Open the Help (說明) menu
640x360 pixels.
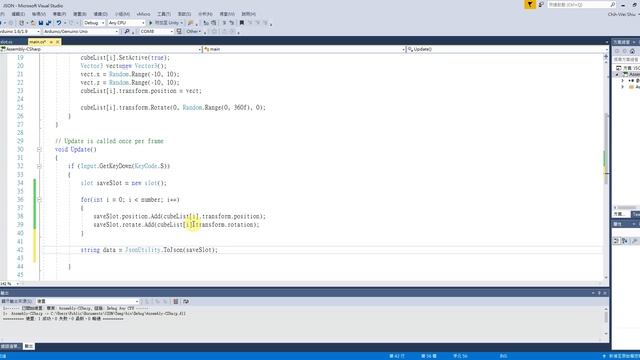coord(248,14)
